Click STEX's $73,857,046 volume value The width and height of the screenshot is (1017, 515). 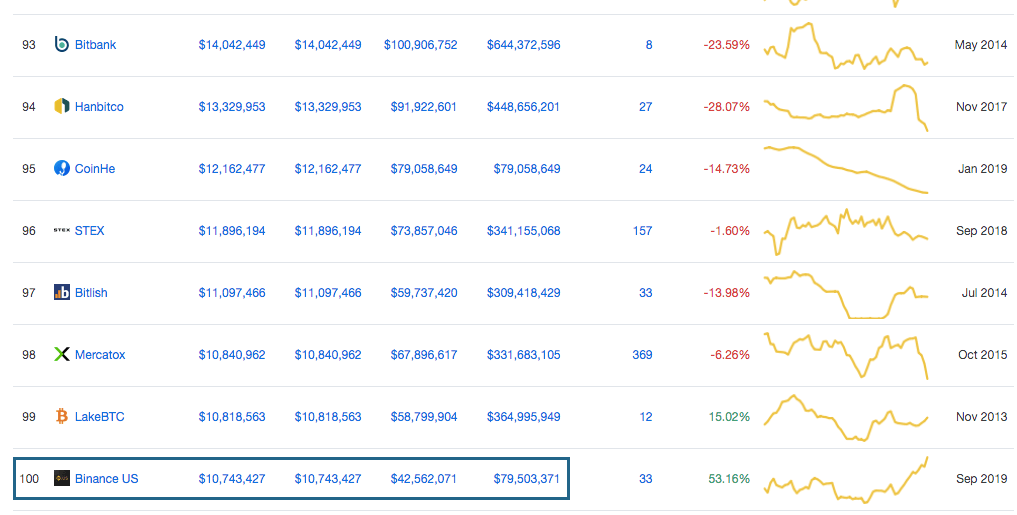click(x=424, y=230)
